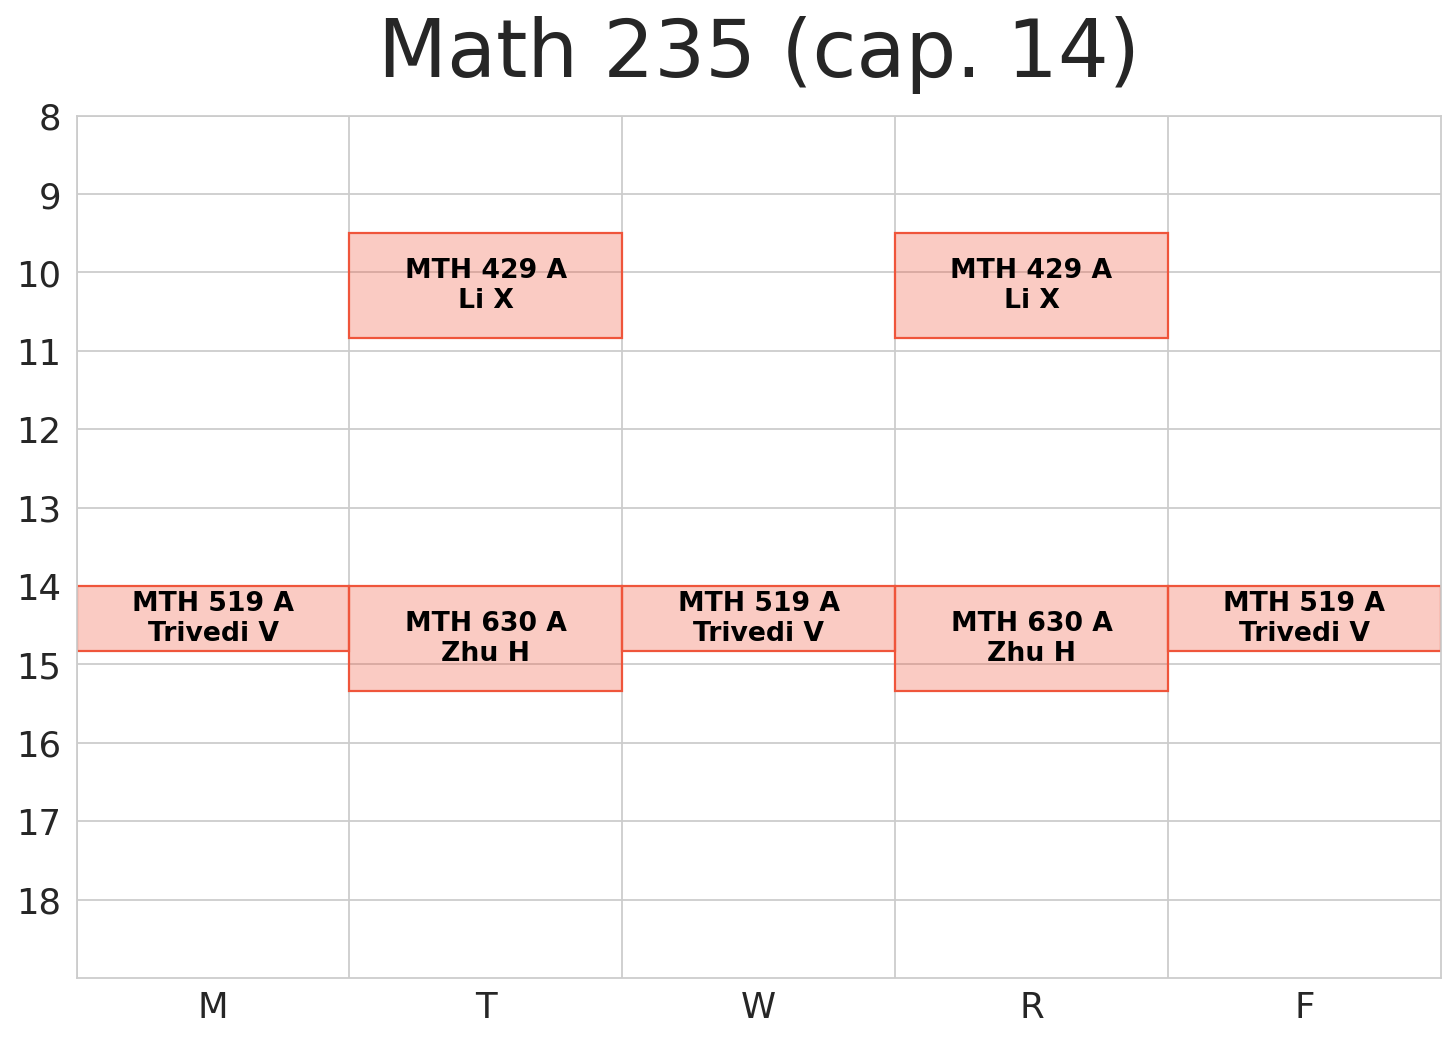The height and width of the screenshot is (1040, 1456).
Task: Pick the Tuesday MTH 630 A block
Action: click(485, 638)
